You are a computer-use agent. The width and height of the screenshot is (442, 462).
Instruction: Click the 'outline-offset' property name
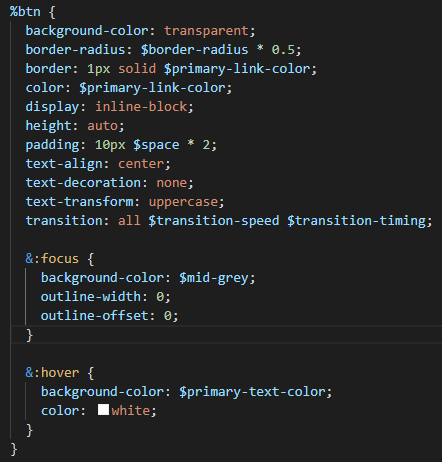point(94,316)
